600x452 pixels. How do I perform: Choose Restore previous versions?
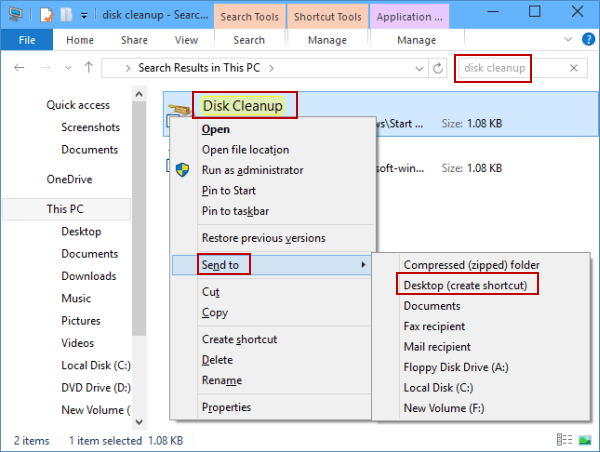272,238
